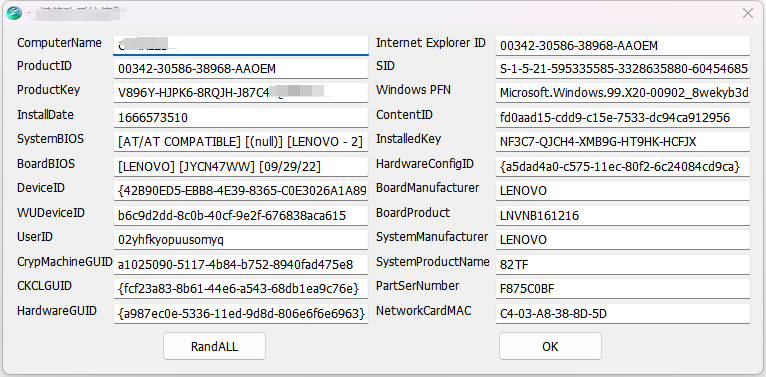Viewport: 766px width, 377px height.
Task: Click the BoardBIOS label
Action: [x=46, y=164]
